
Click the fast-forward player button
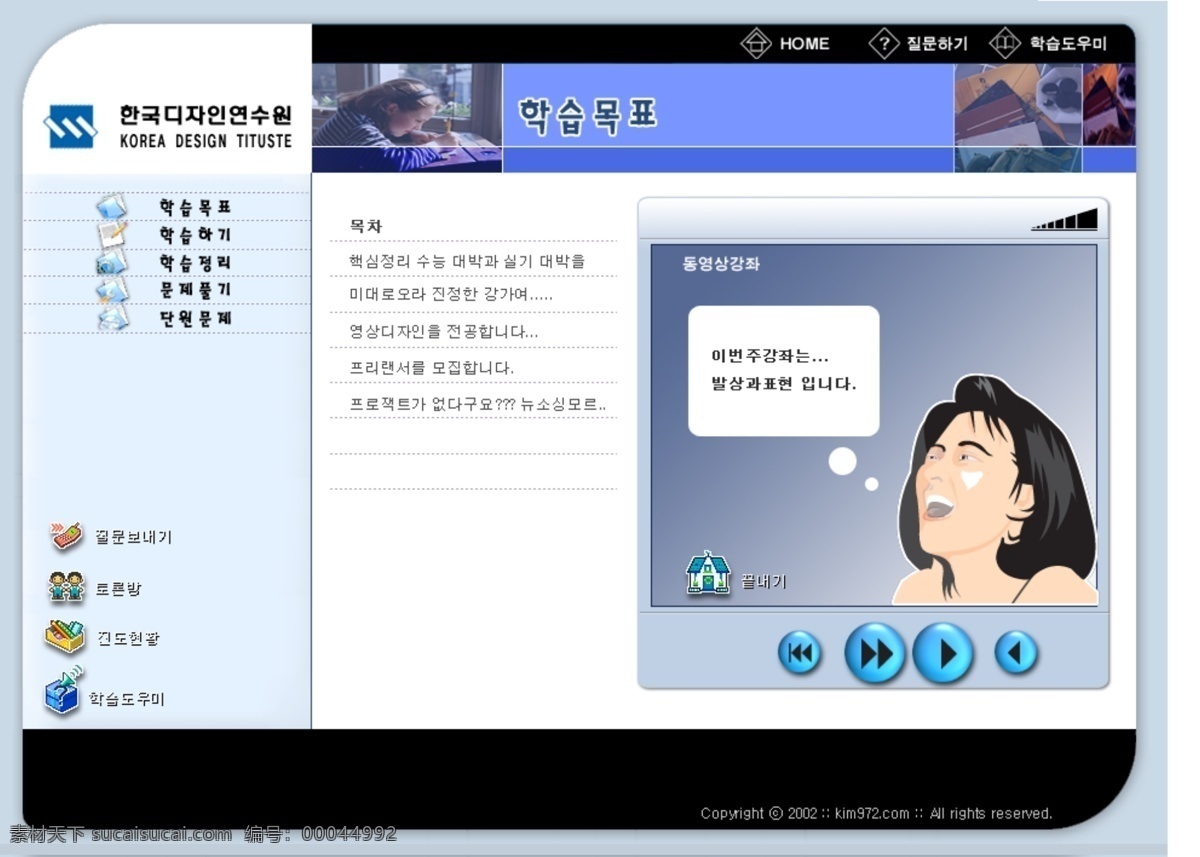pyautogui.click(x=875, y=654)
